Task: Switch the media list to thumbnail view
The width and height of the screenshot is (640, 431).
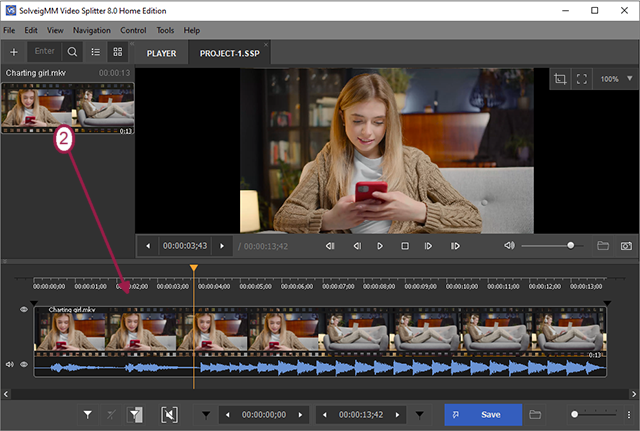Action: pyautogui.click(x=117, y=51)
